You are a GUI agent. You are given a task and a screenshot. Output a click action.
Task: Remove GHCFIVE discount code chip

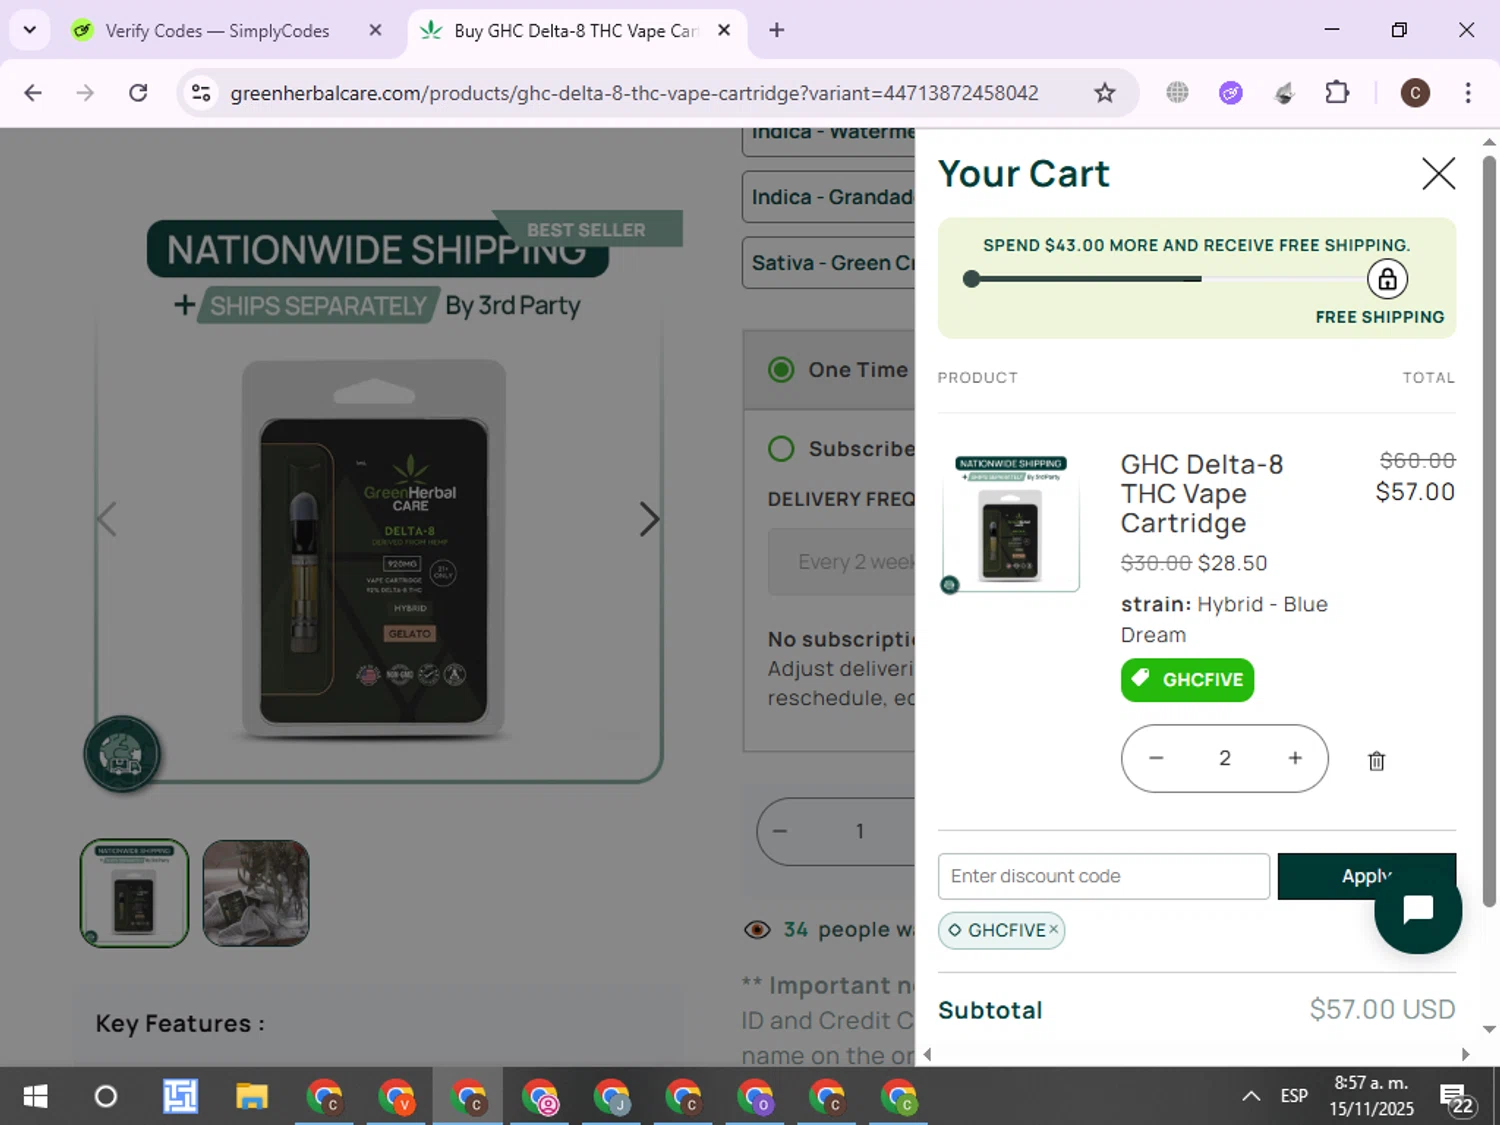pos(1053,930)
